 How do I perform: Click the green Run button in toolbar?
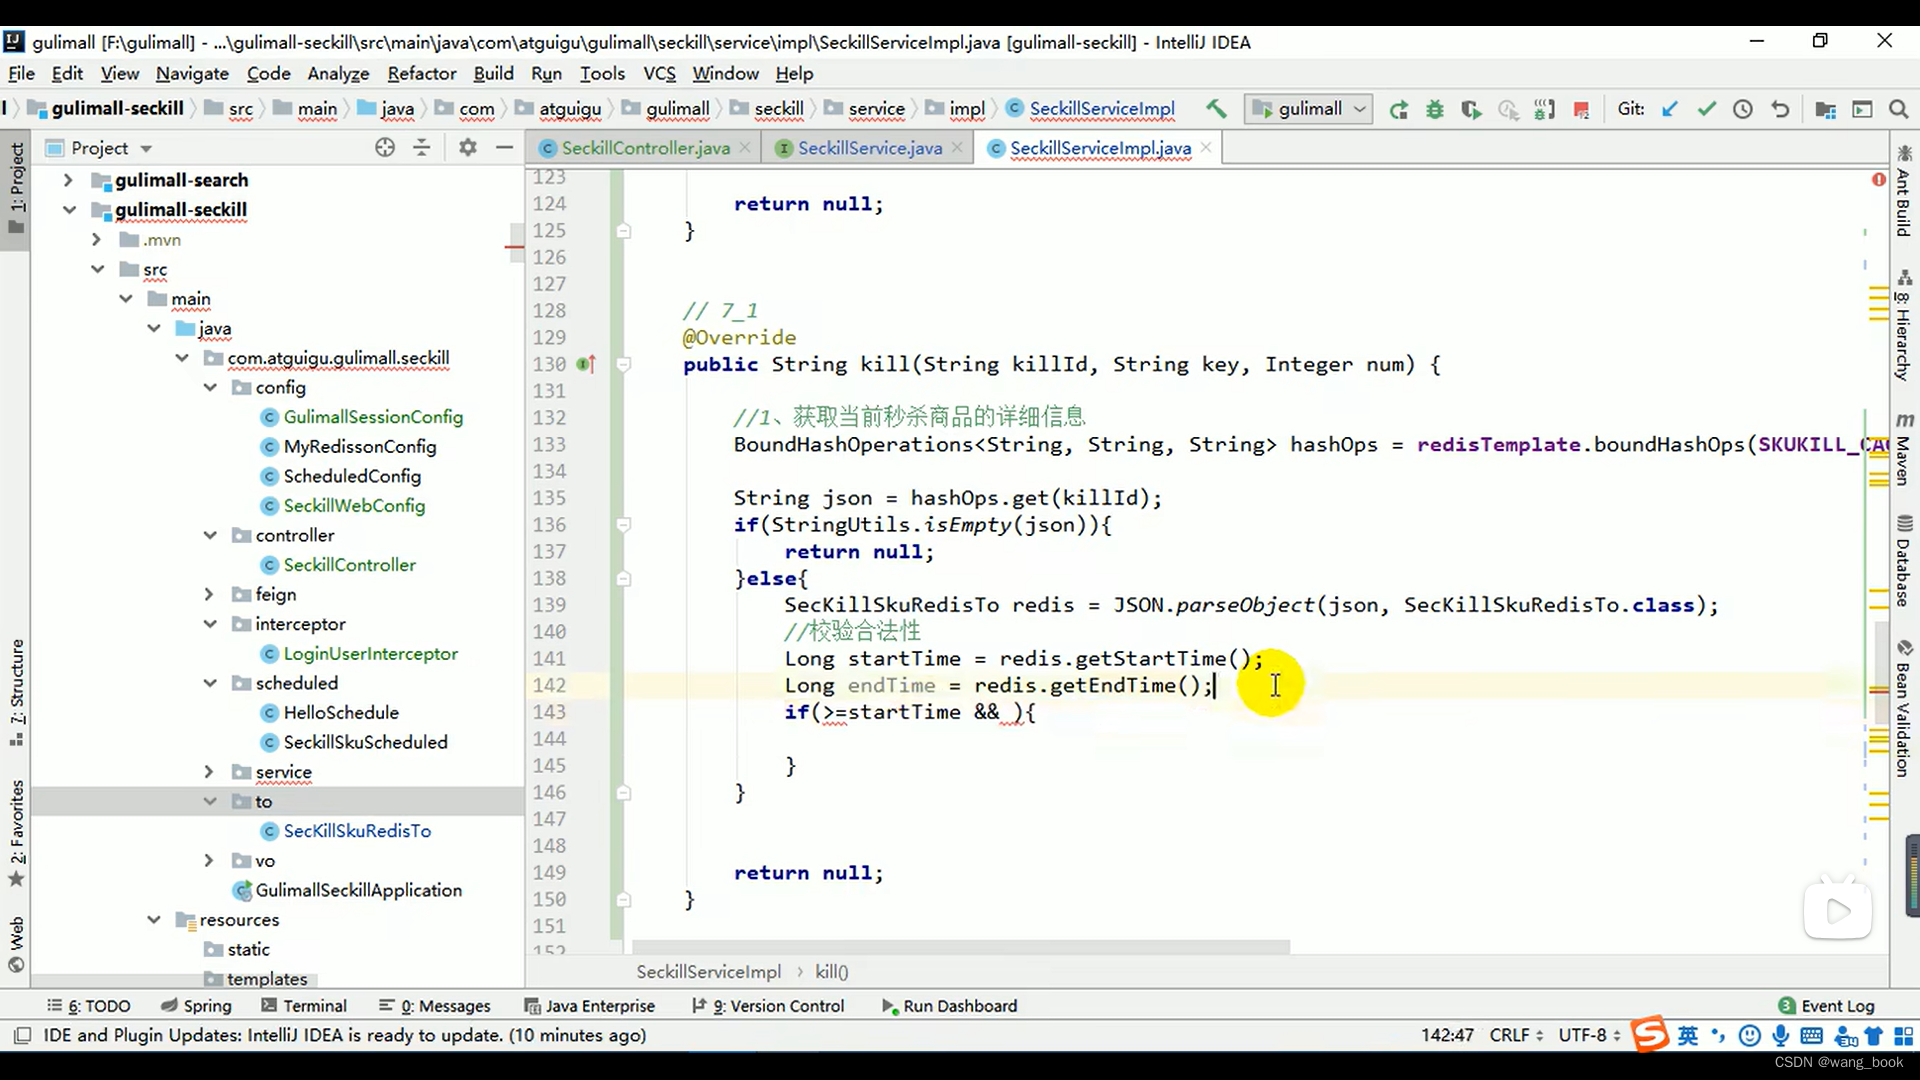[1399, 109]
